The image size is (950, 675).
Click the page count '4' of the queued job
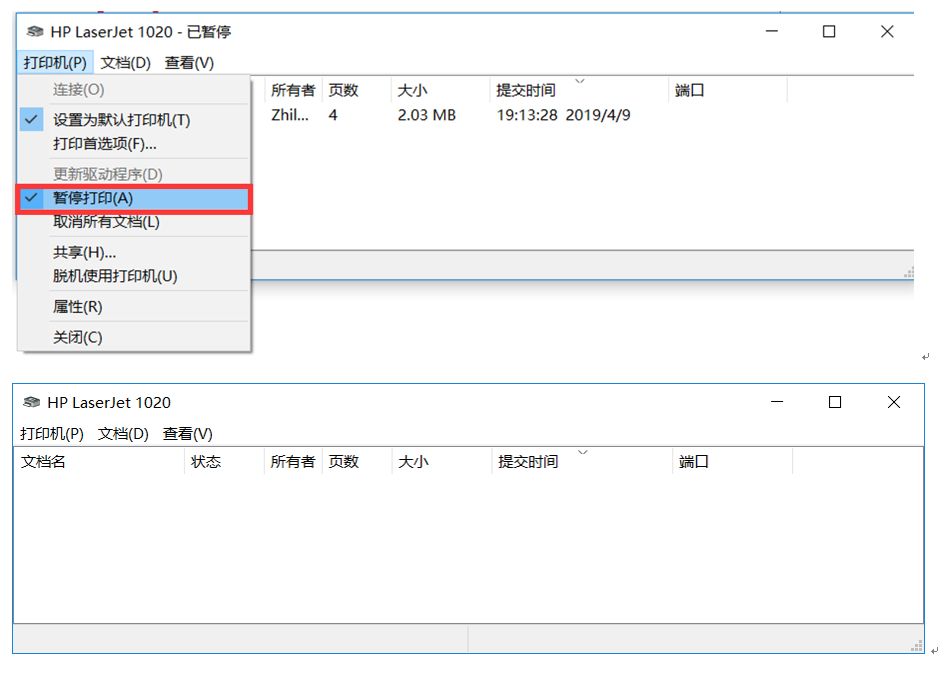tap(333, 115)
